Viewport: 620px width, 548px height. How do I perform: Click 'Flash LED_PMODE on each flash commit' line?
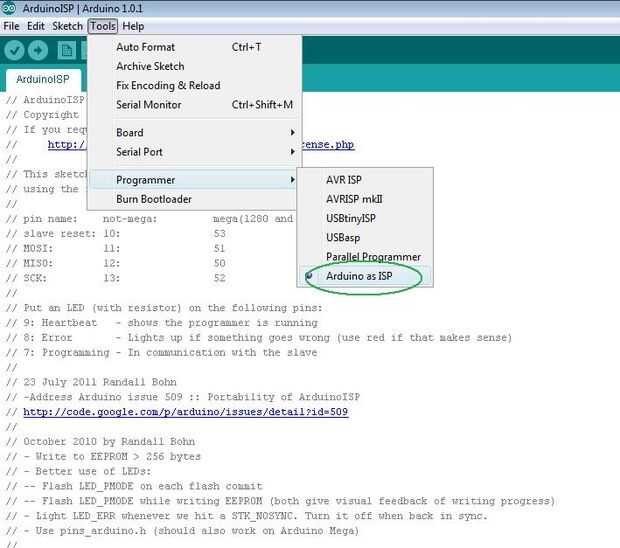coord(134,486)
